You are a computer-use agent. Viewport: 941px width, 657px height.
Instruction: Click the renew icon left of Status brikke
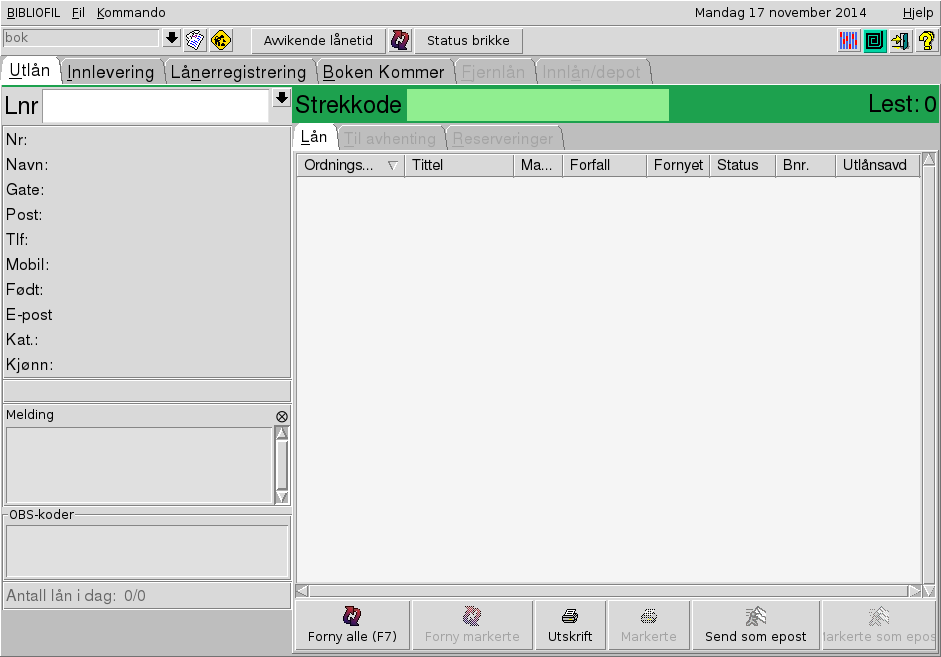(400, 40)
